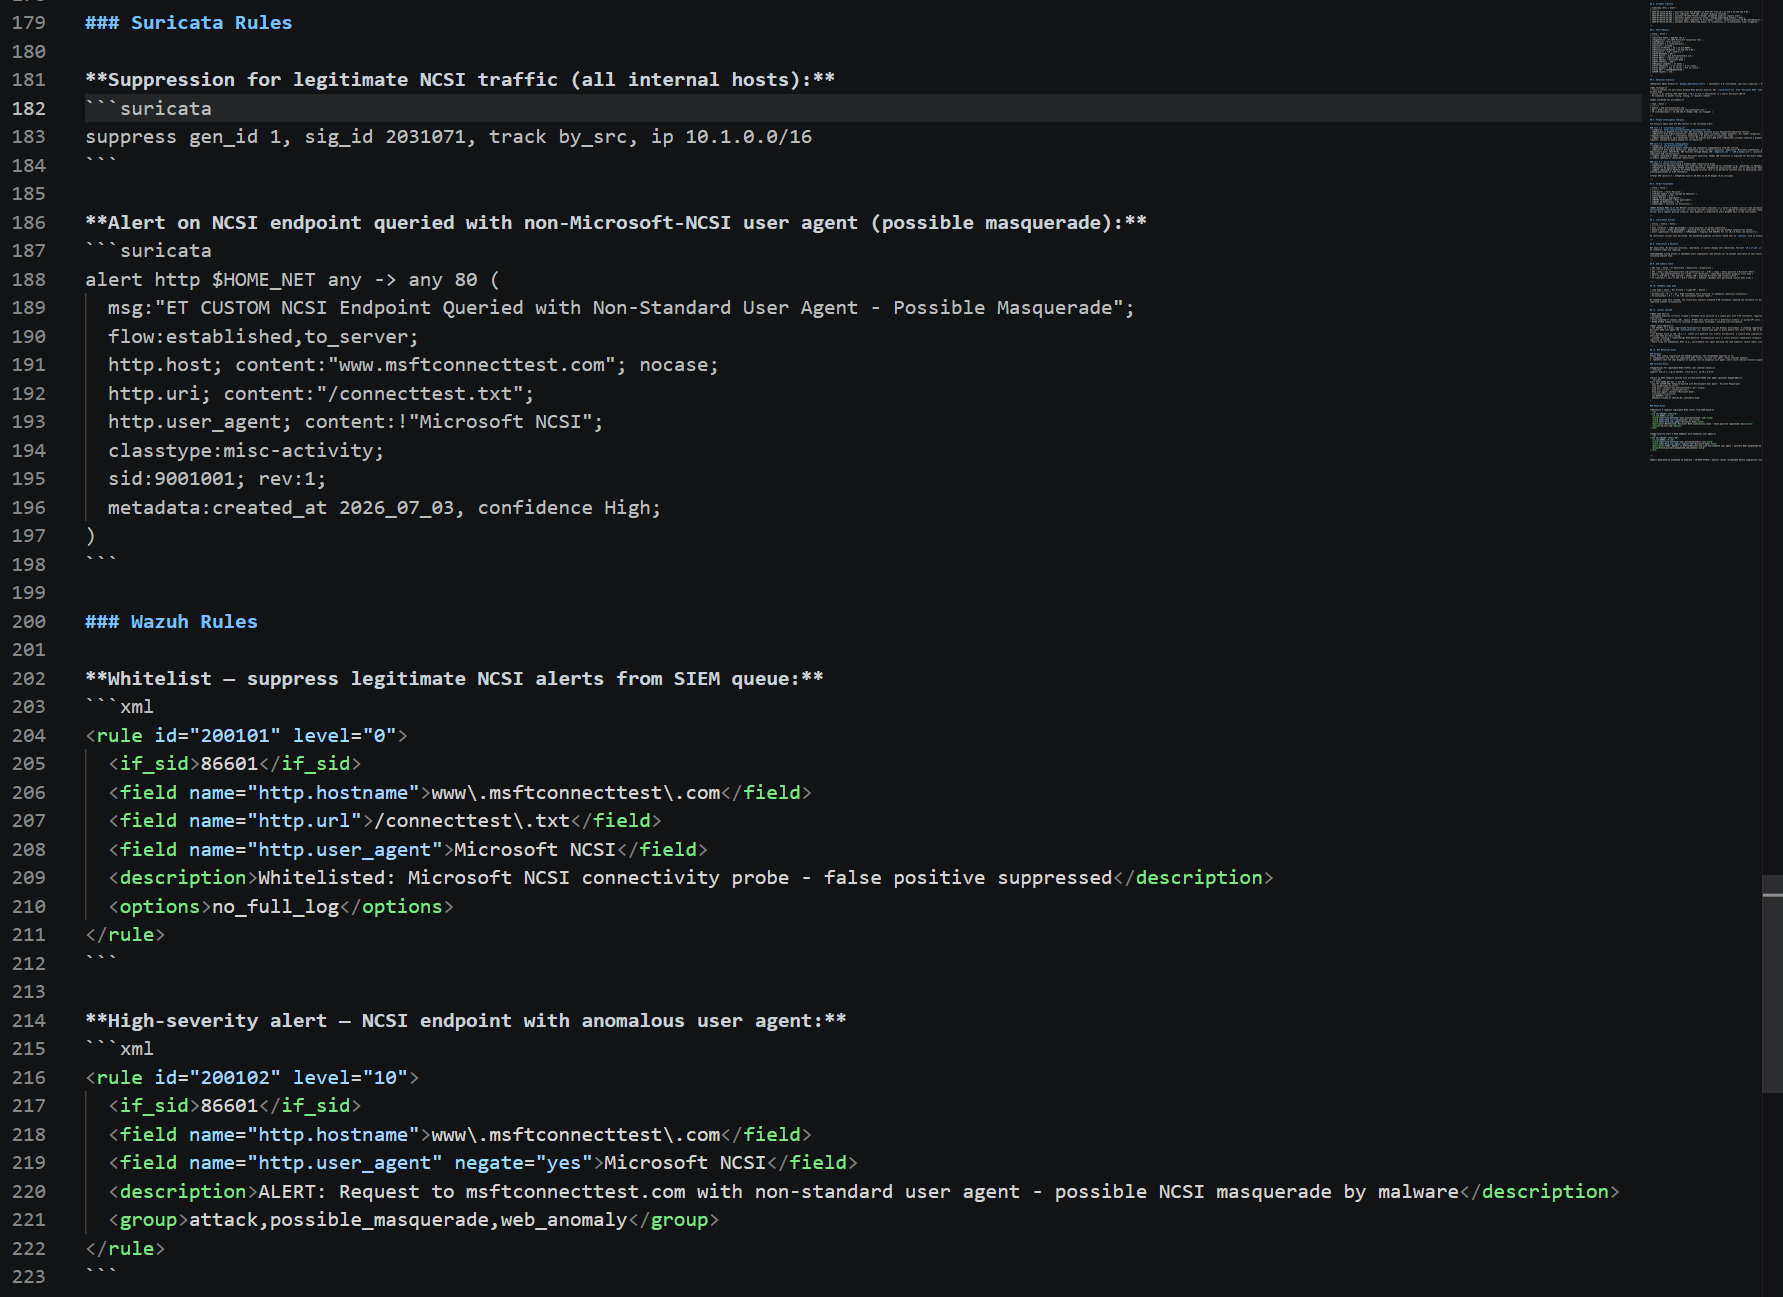Click the 'sid:9001001; rev:1;' line

click(217, 479)
